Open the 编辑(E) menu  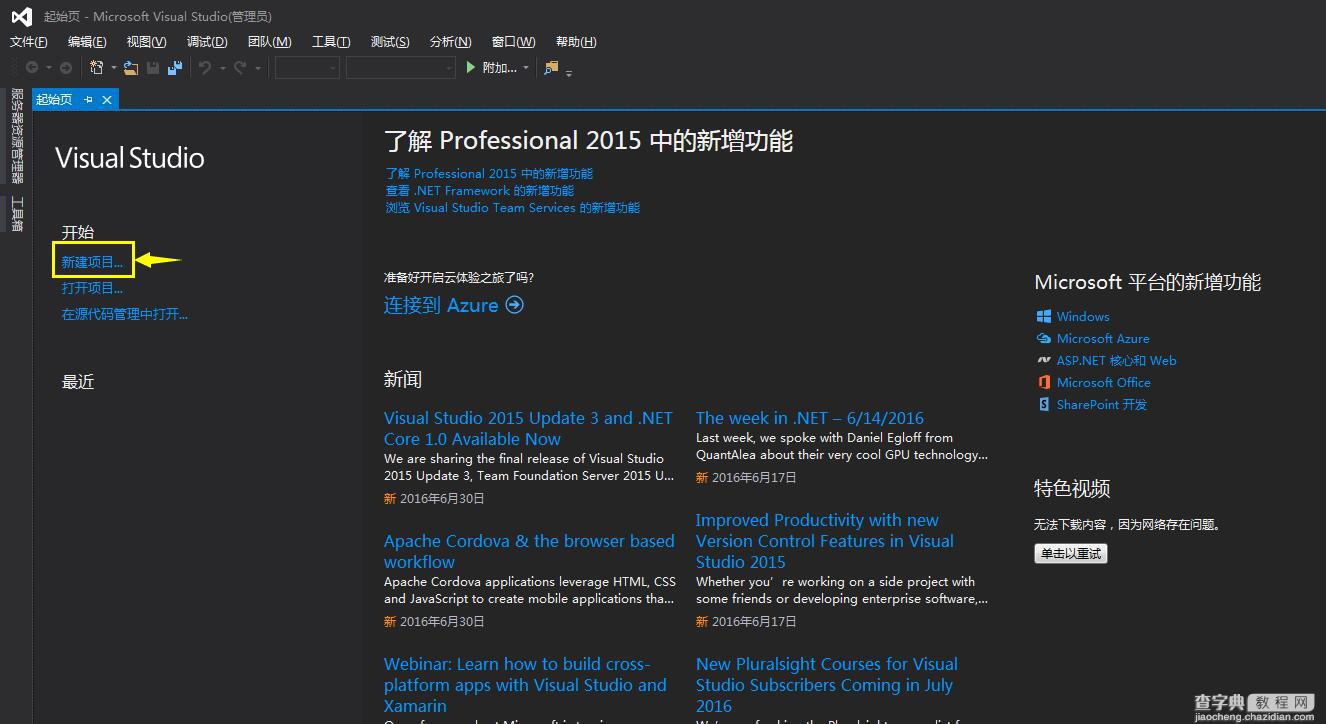[x=87, y=42]
